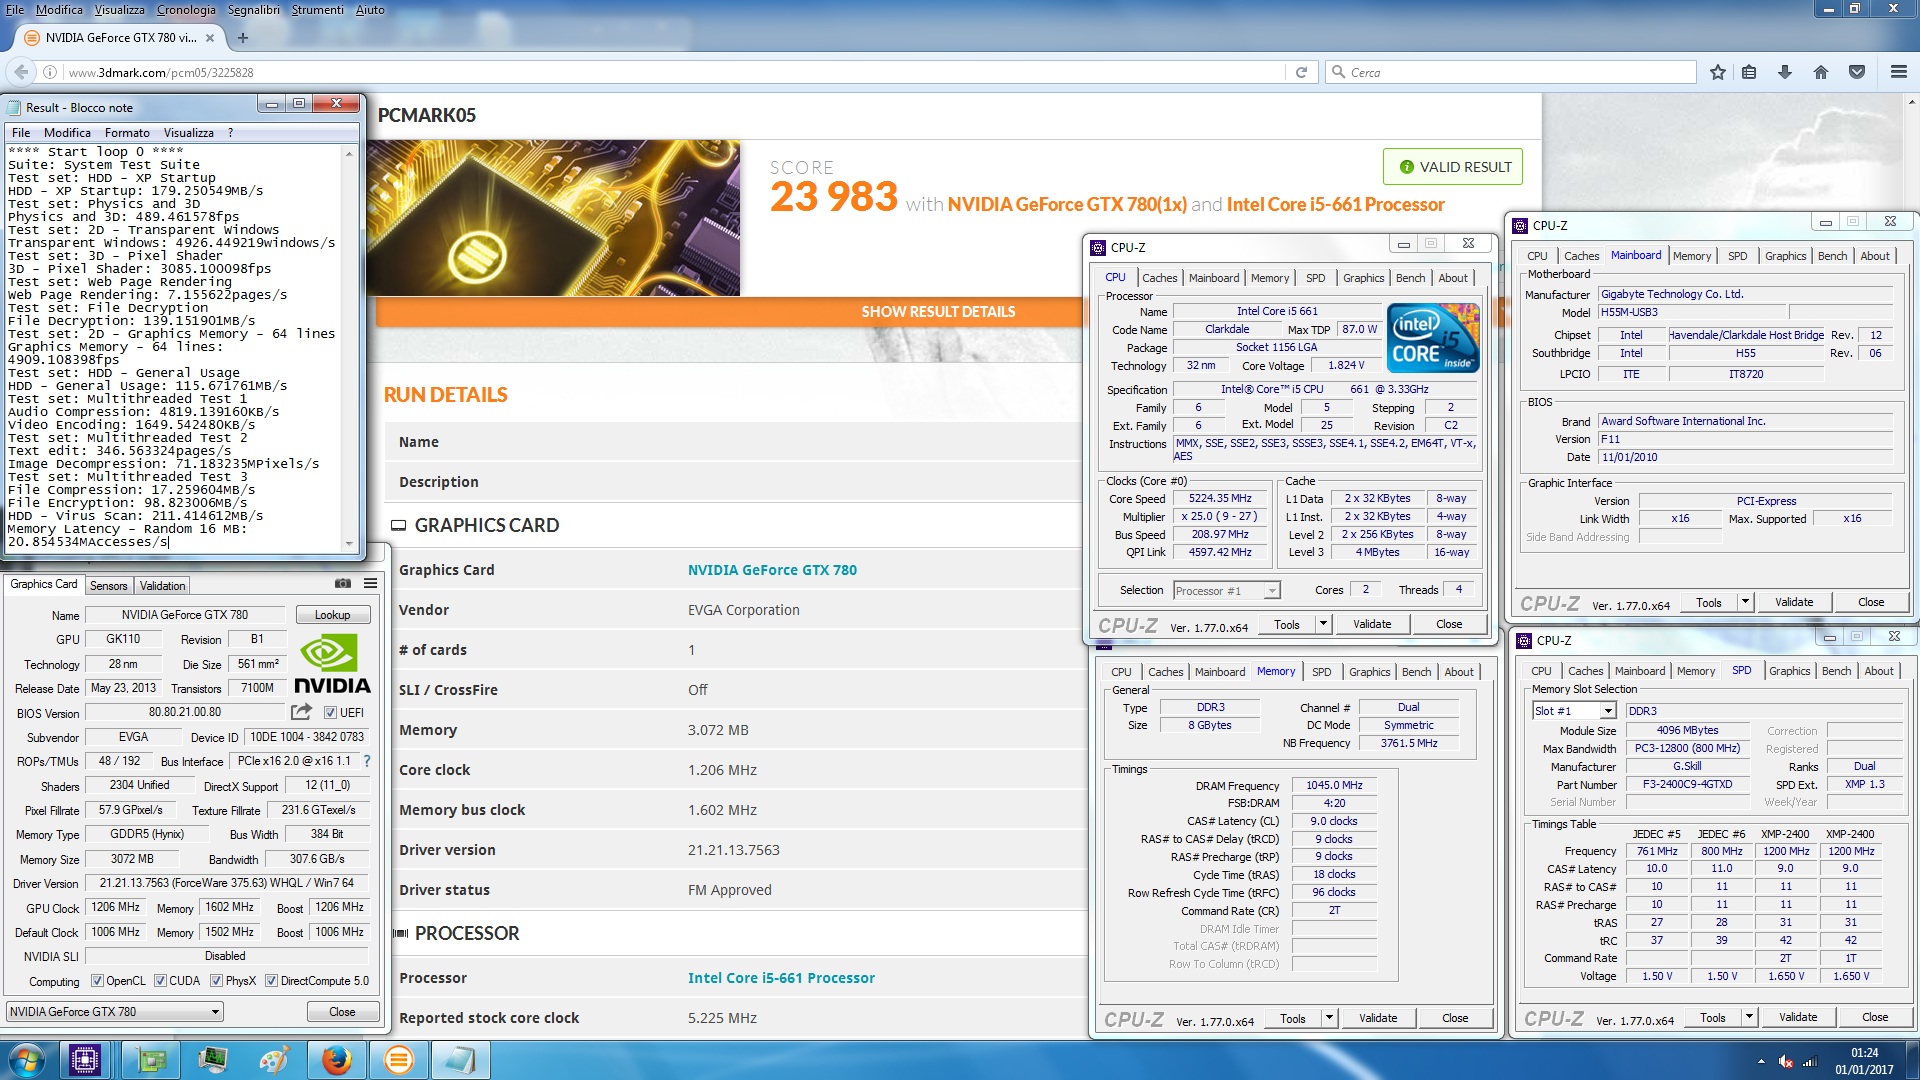Screen dimensions: 1920x1080
Task: Open Bench tab in CPU-Z Mainboard window
Action: click(x=1832, y=256)
